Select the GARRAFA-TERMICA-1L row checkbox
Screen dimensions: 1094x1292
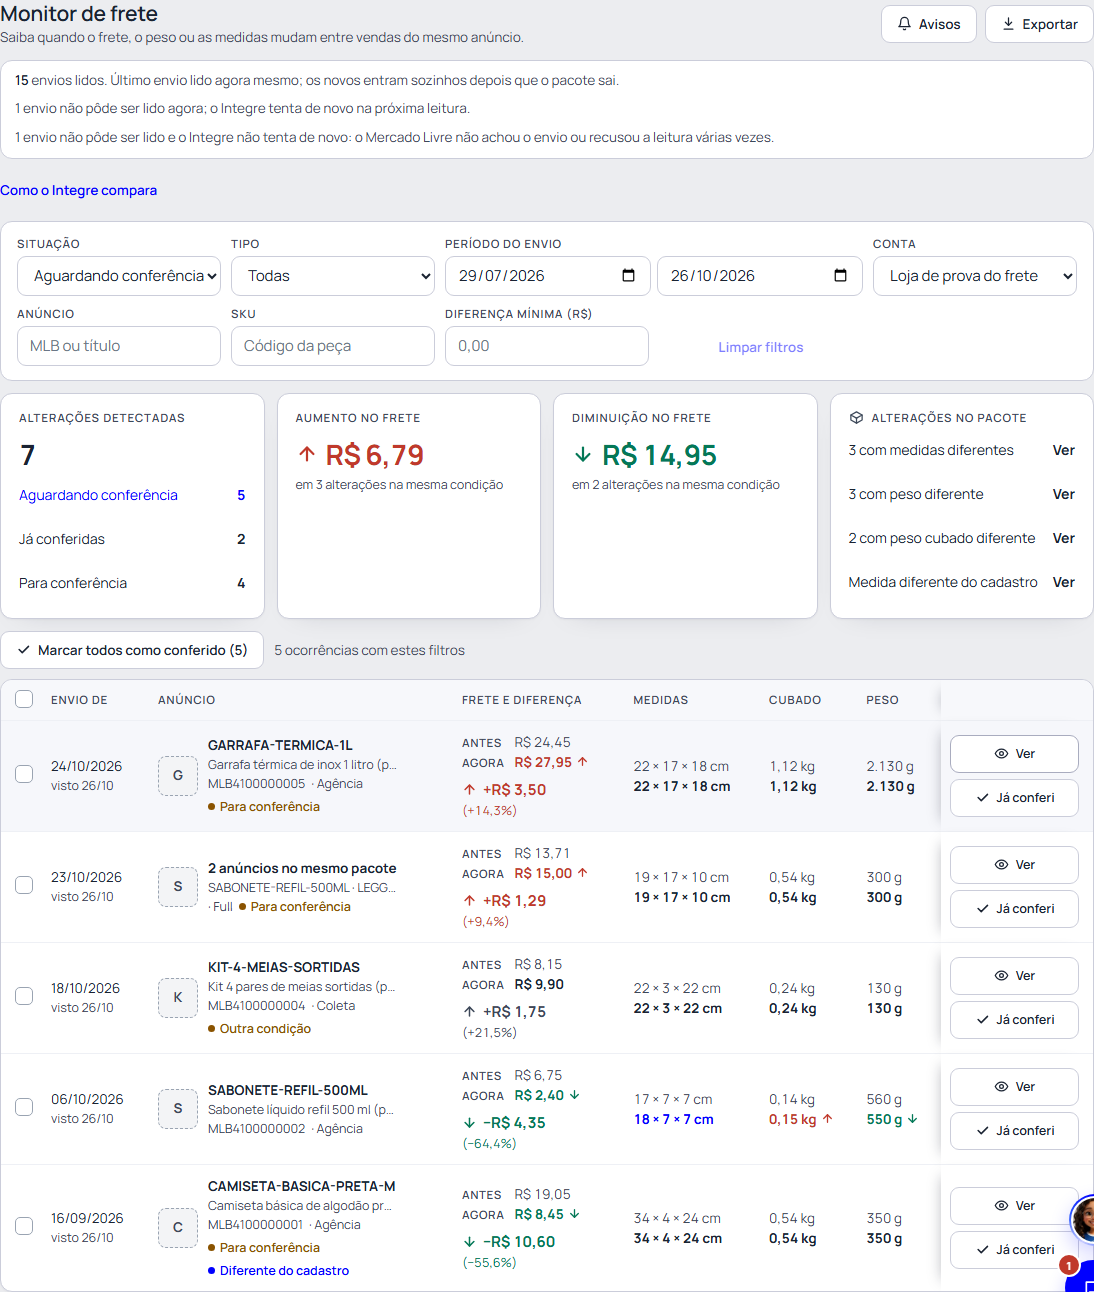pyautogui.click(x=24, y=774)
